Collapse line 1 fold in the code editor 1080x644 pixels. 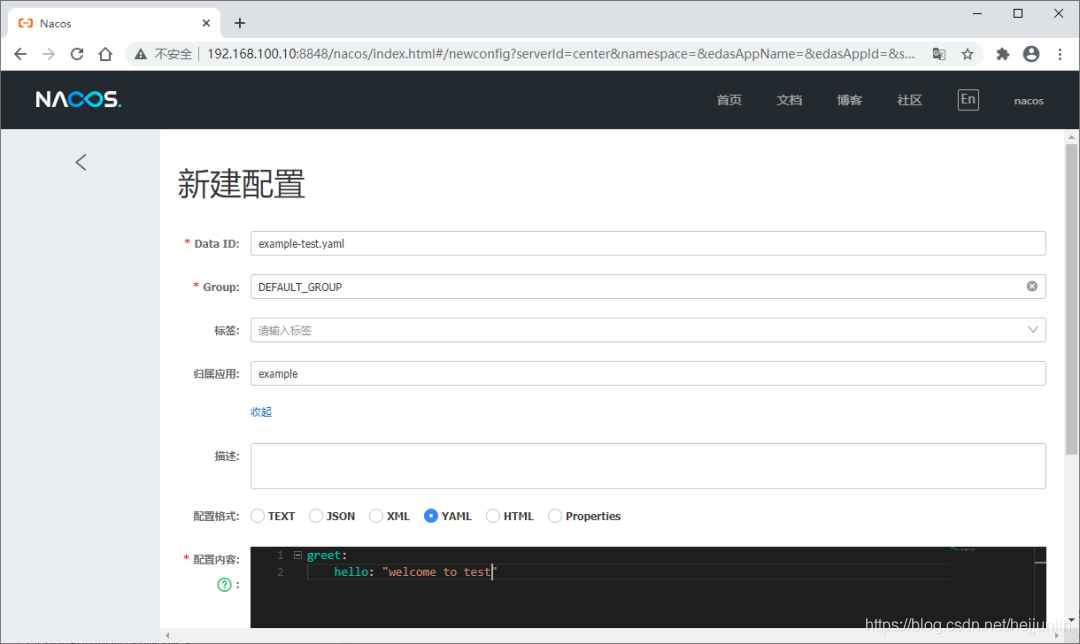coord(298,554)
